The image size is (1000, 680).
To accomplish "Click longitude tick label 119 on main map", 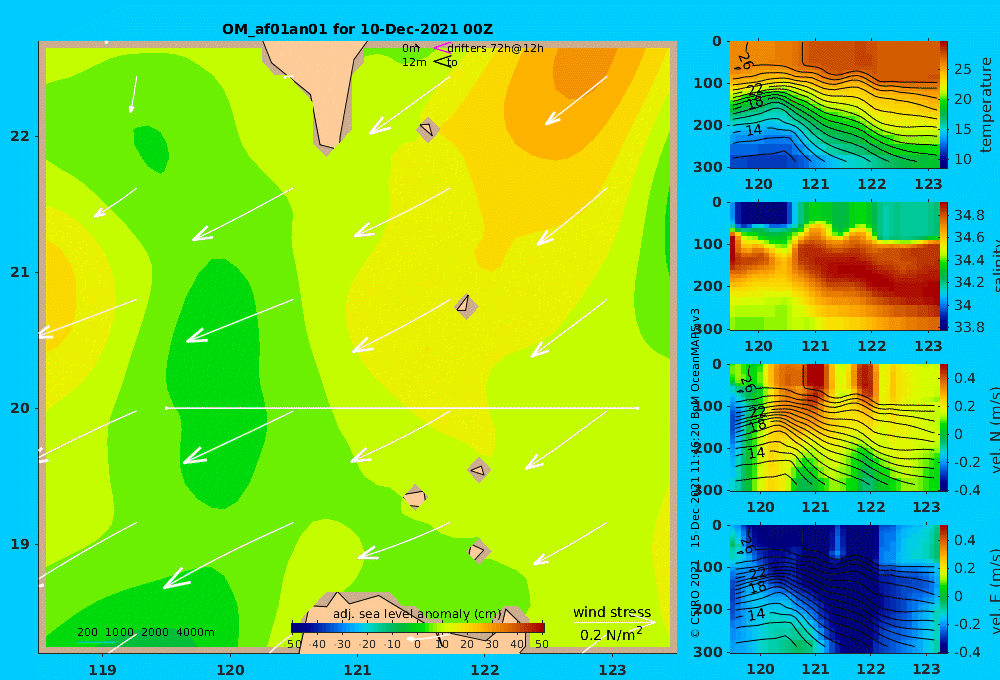I will [x=103, y=670].
